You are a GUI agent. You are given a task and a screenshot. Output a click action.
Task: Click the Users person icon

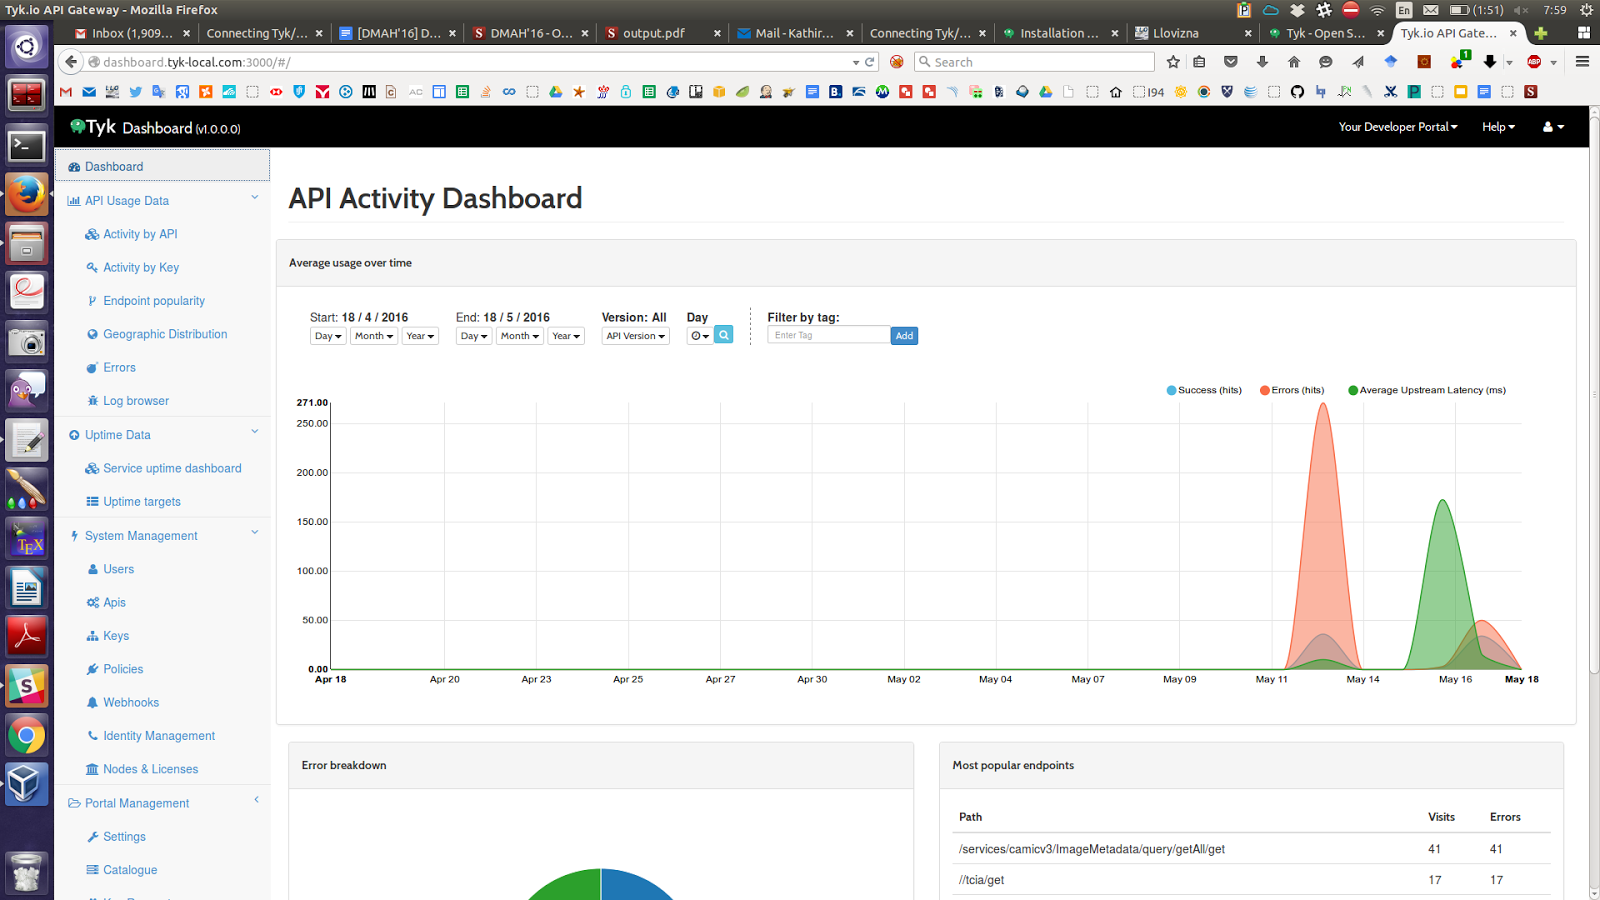[92, 569]
